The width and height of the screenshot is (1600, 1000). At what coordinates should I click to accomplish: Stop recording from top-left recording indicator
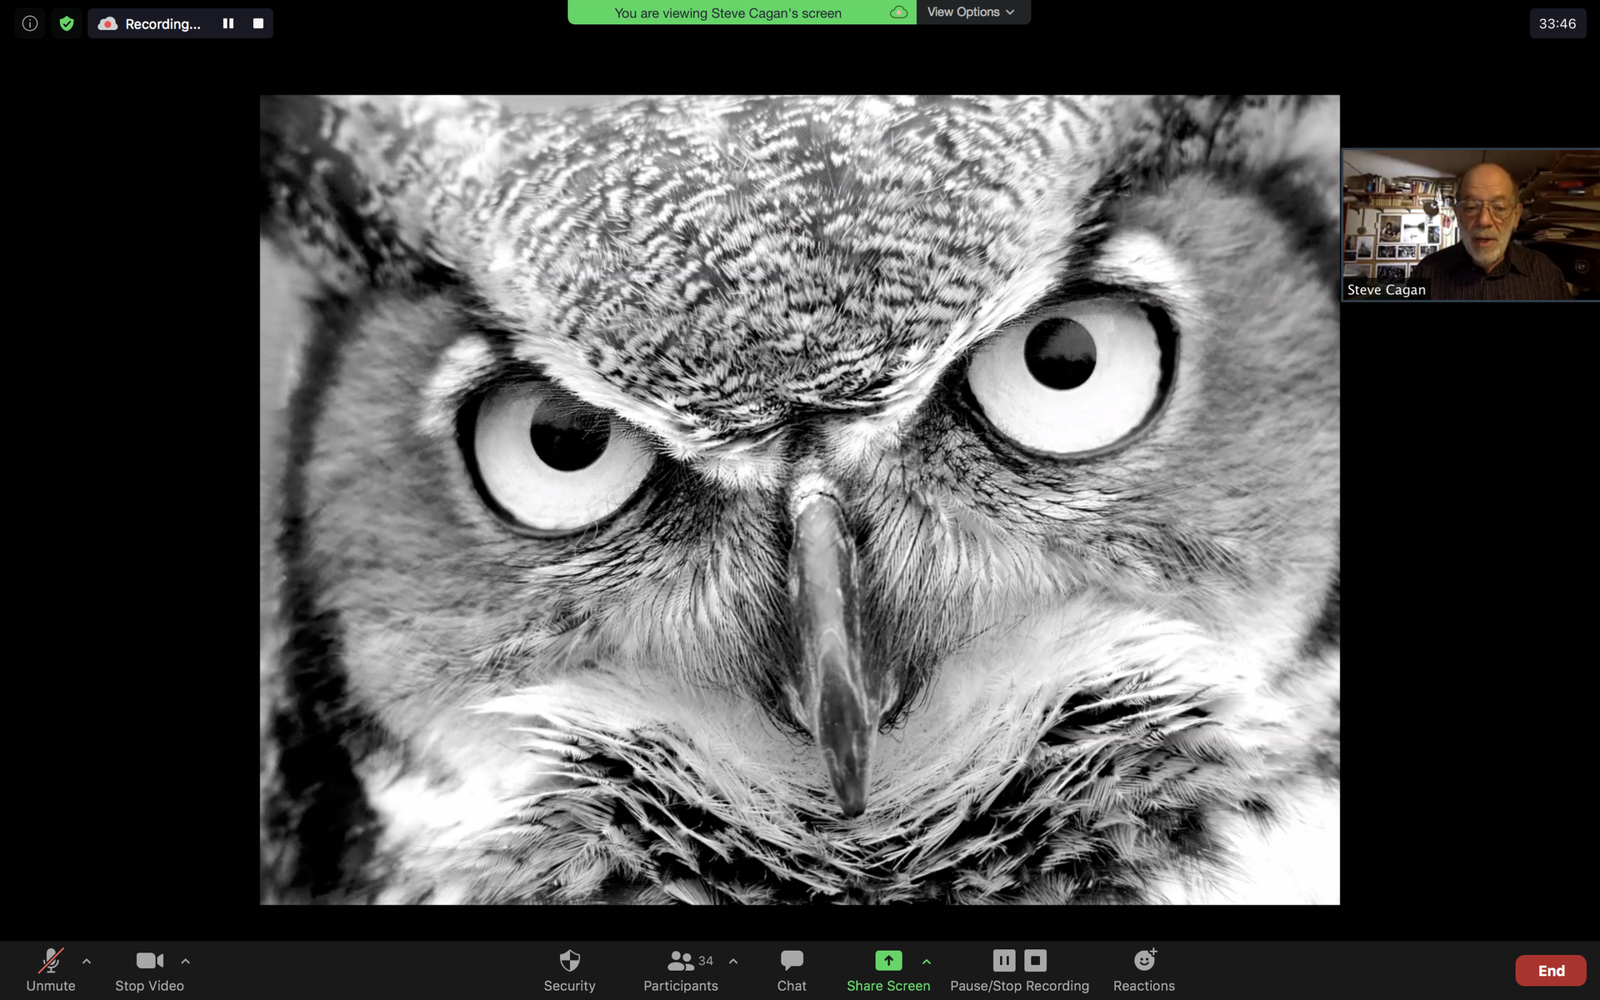[258, 23]
